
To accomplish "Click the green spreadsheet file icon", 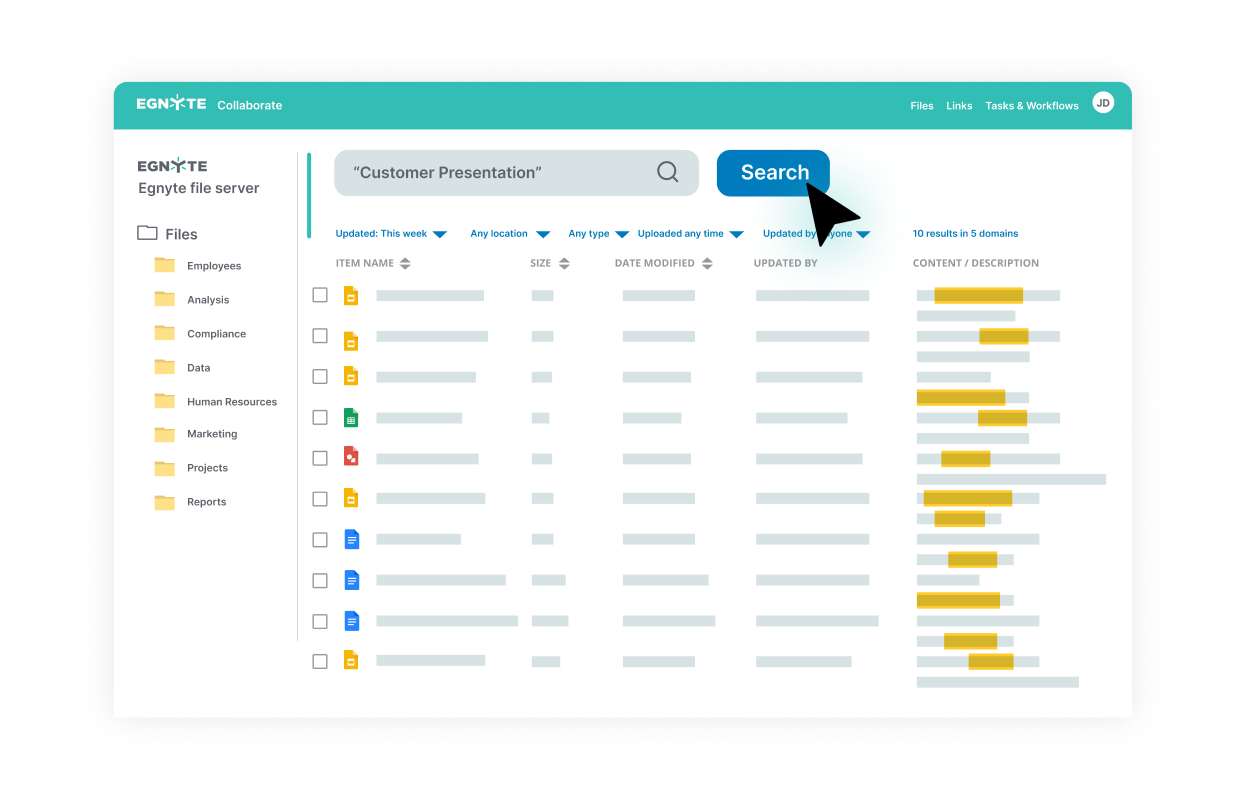I will 351,417.
